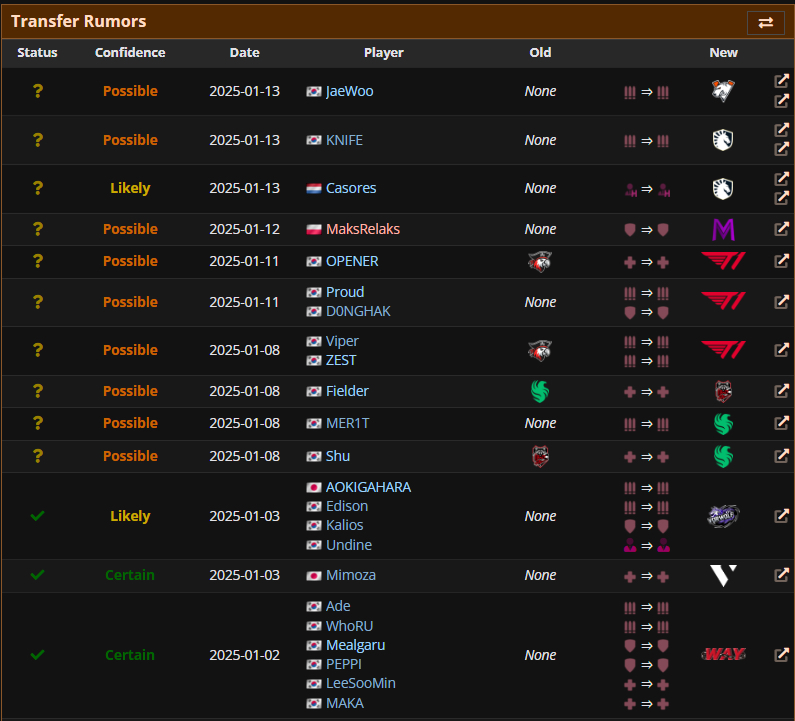Image resolution: width=795 pixels, height=721 pixels.
Task: Toggle the transfer swap view button
Action: click(x=765, y=22)
